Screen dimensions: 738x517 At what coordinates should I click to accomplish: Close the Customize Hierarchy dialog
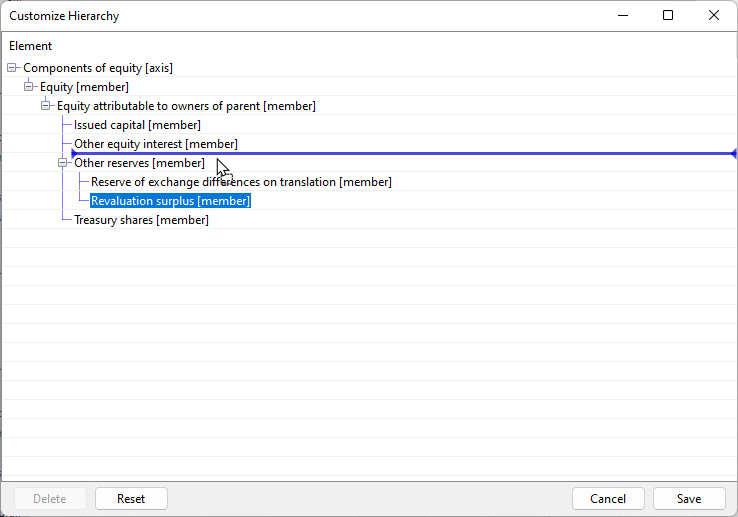(x=714, y=16)
